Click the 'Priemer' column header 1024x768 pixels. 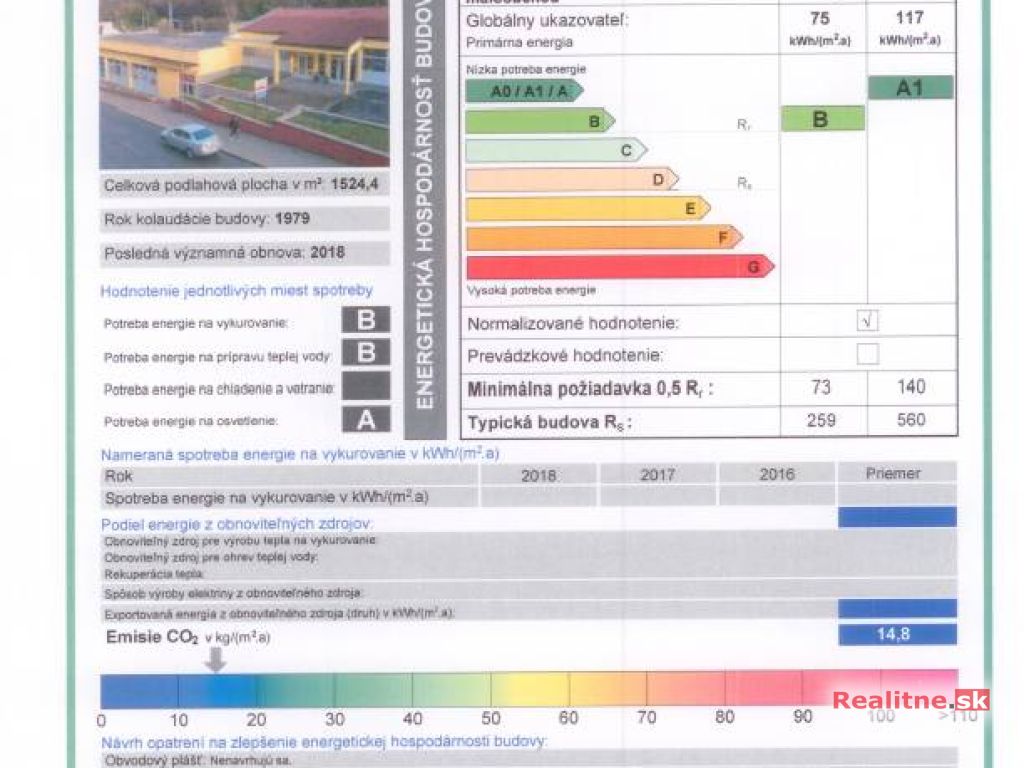pos(897,473)
